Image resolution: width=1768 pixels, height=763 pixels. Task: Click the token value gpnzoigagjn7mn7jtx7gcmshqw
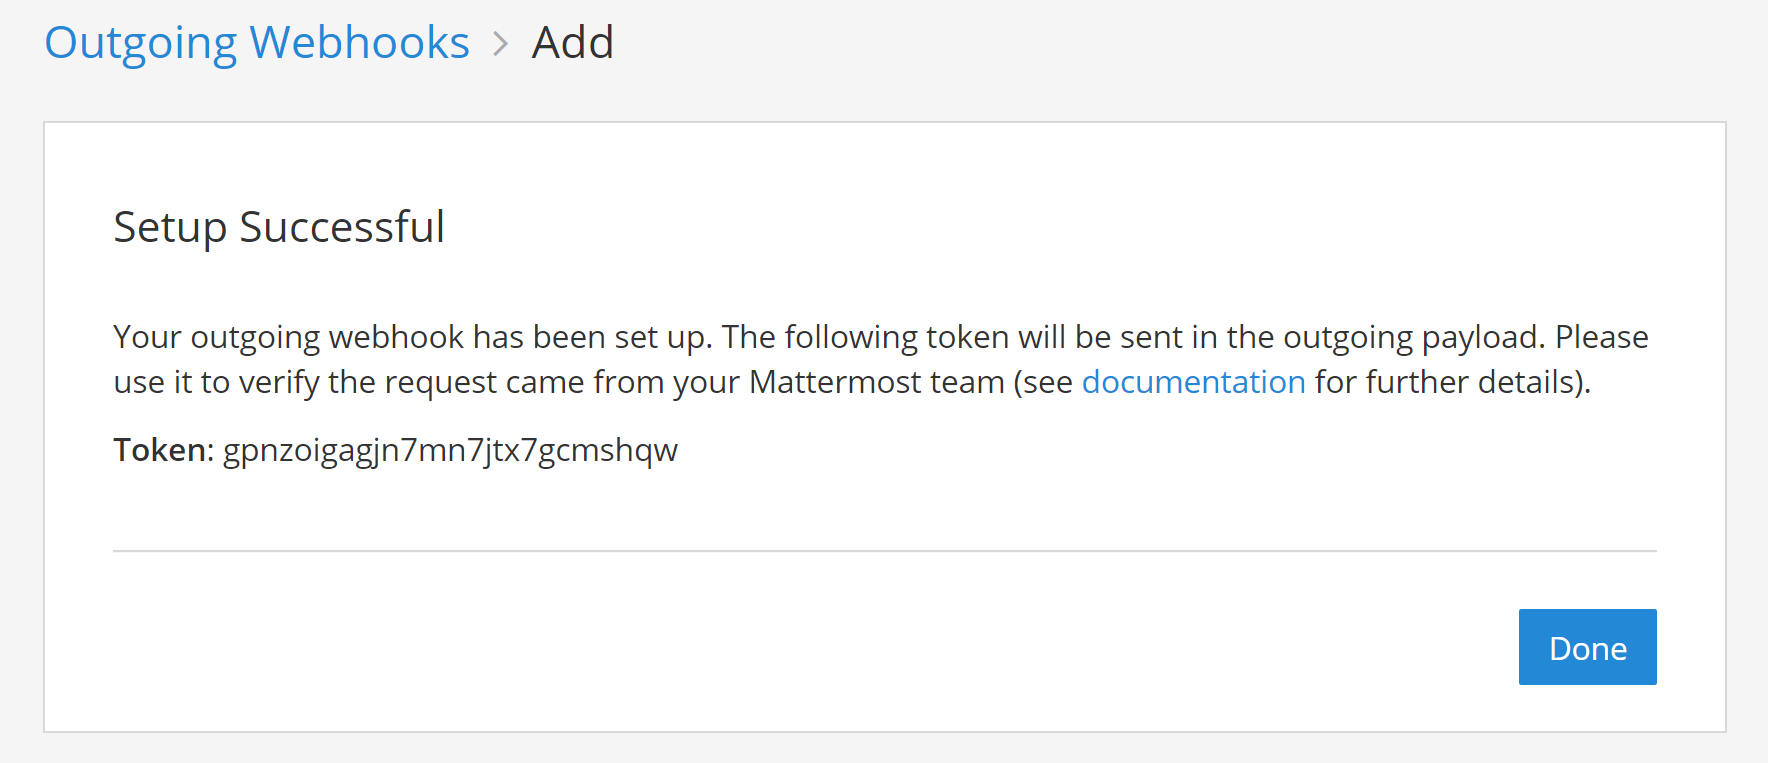[450, 450]
